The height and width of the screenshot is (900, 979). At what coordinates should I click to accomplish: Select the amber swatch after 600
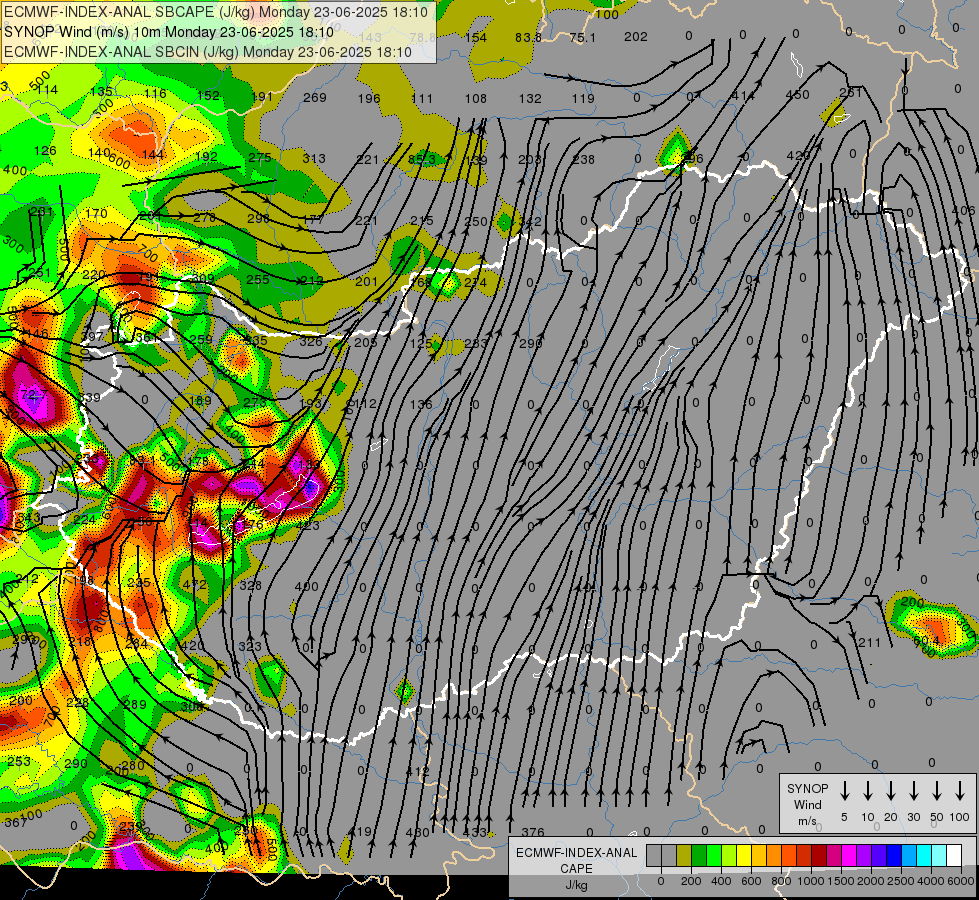tap(759, 856)
